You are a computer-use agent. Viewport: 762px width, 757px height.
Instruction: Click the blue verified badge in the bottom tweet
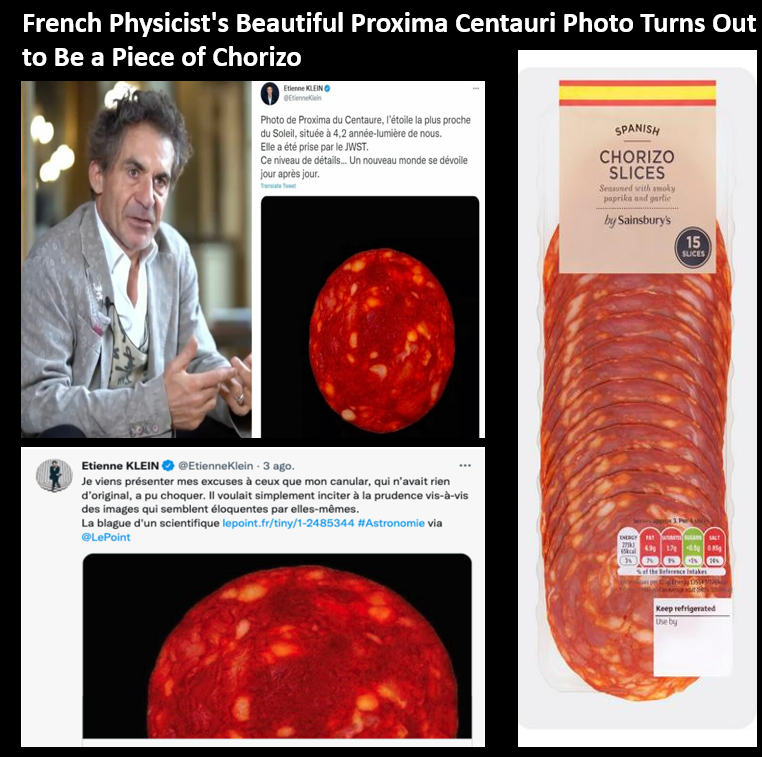point(168,465)
